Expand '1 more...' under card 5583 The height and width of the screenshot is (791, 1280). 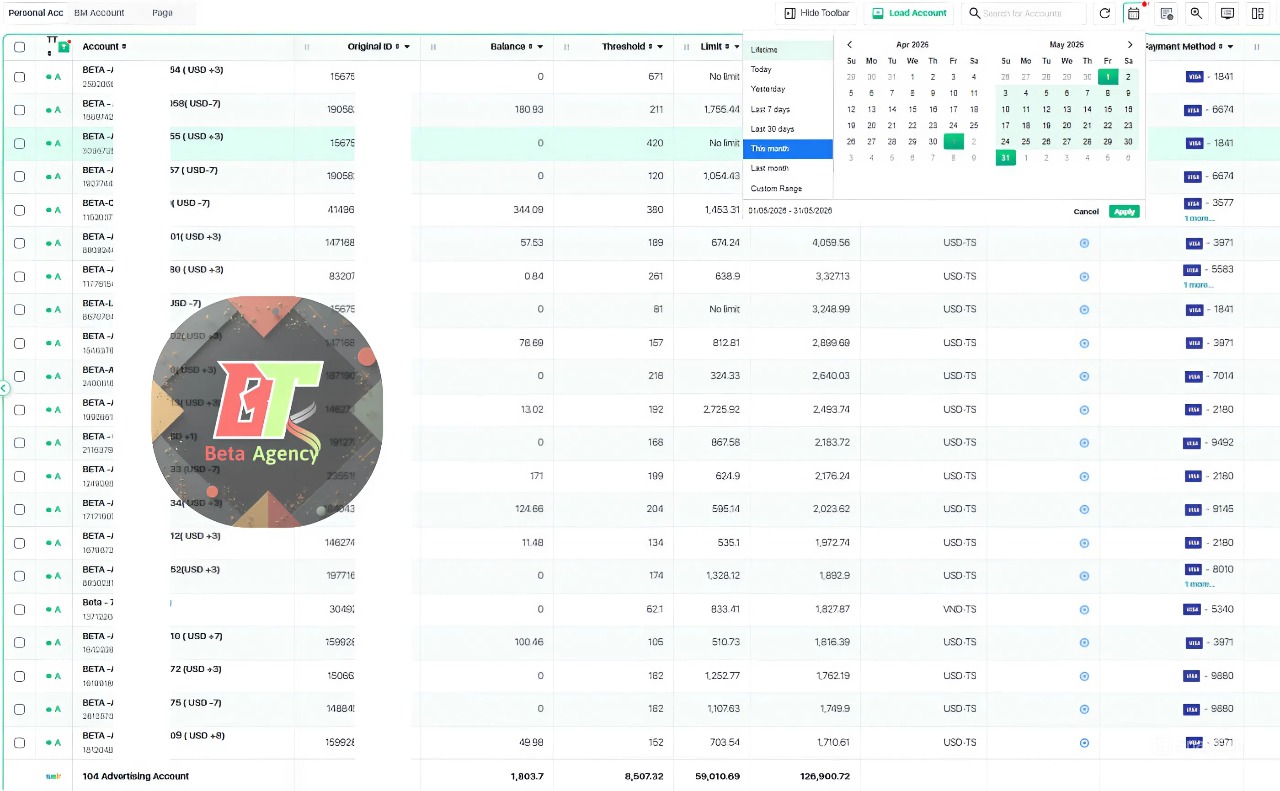coord(1200,285)
